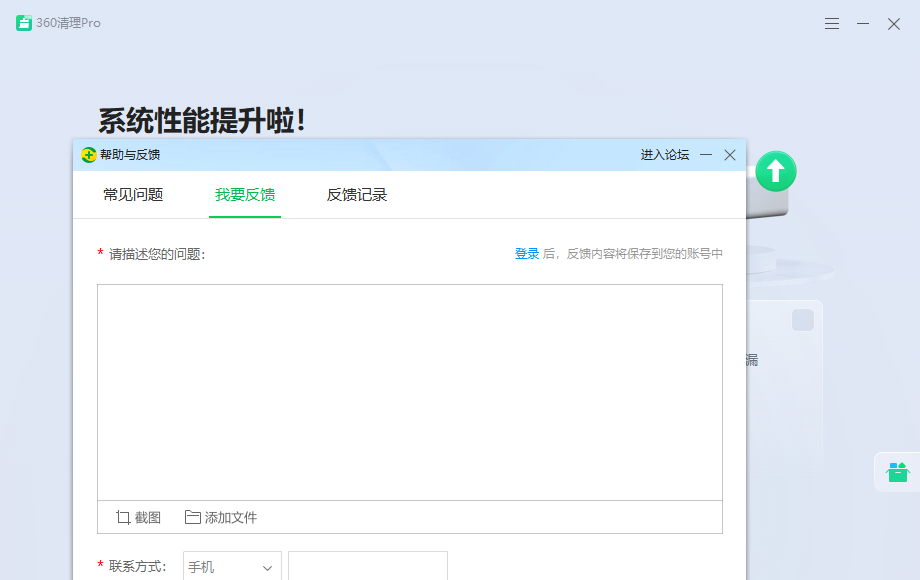
Task: Expand the 手机 contact type dropdown
Action: click(x=232, y=567)
